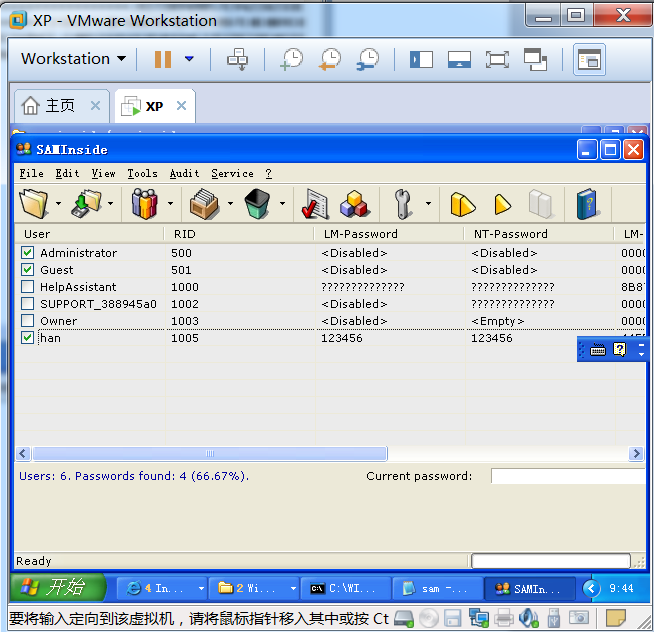Expand the arrow next to the pause button
Image resolution: width=654 pixels, height=632 pixels.
click(x=189, y=59)
